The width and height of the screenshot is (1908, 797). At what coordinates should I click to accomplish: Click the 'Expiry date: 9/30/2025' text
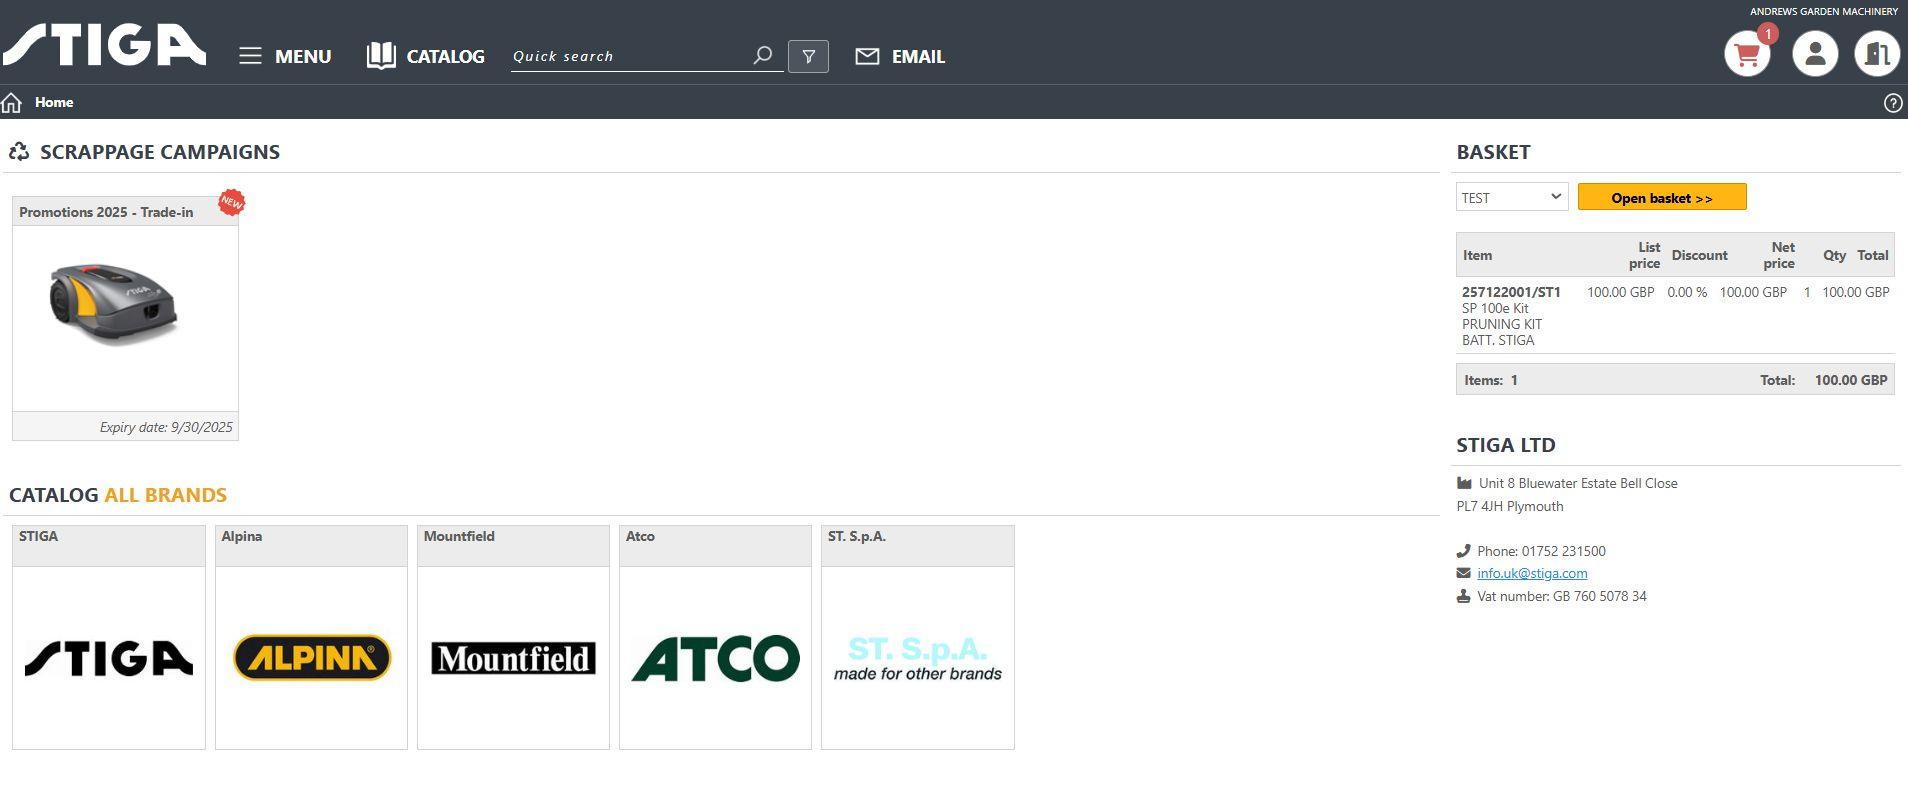click(166, 427)
